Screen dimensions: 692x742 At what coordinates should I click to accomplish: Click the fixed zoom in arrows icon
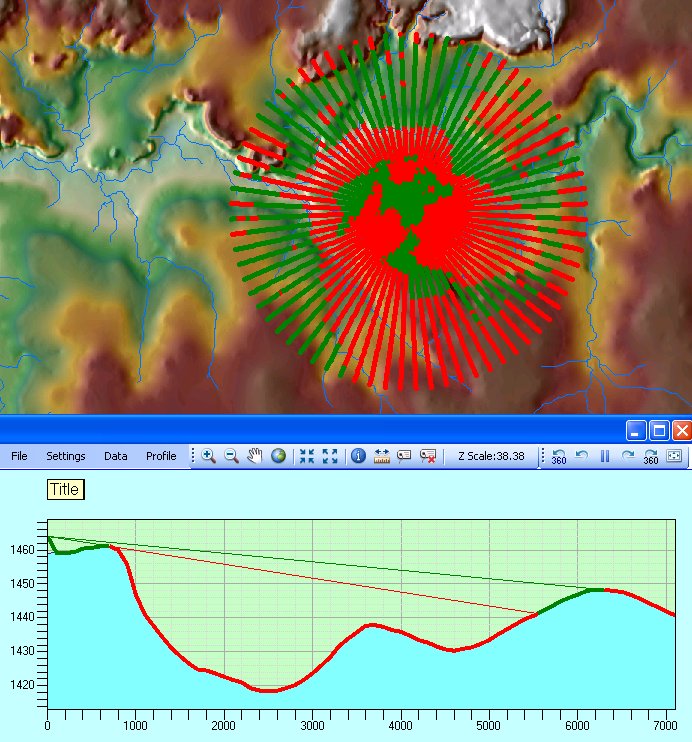307,456
